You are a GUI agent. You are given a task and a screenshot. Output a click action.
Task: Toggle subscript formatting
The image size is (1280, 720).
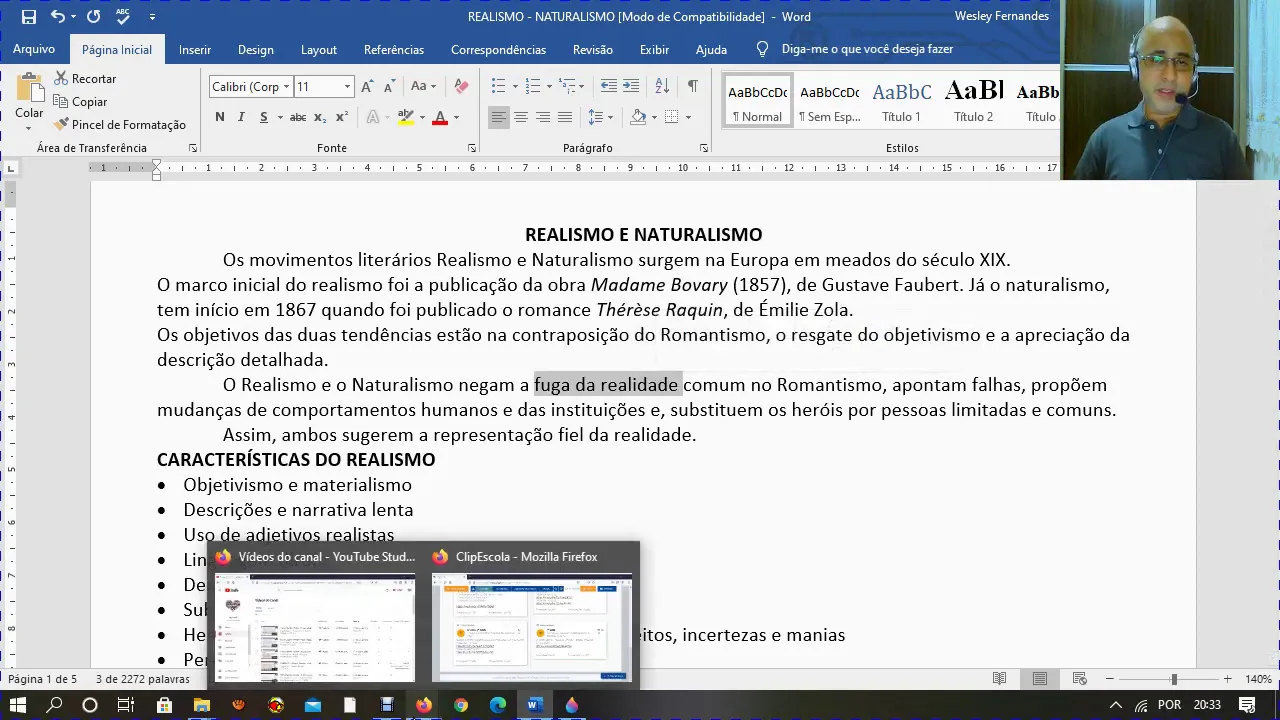tap(320, 118)
